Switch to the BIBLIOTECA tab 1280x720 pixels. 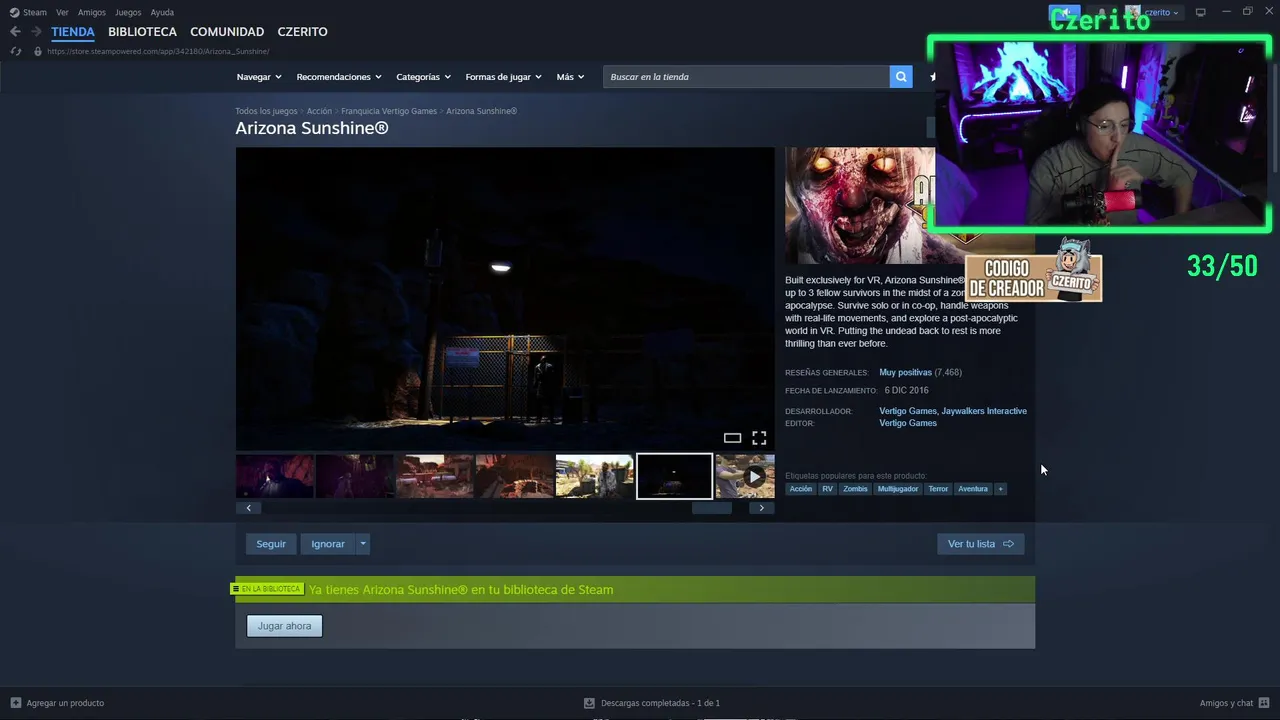tap(142, 32)
